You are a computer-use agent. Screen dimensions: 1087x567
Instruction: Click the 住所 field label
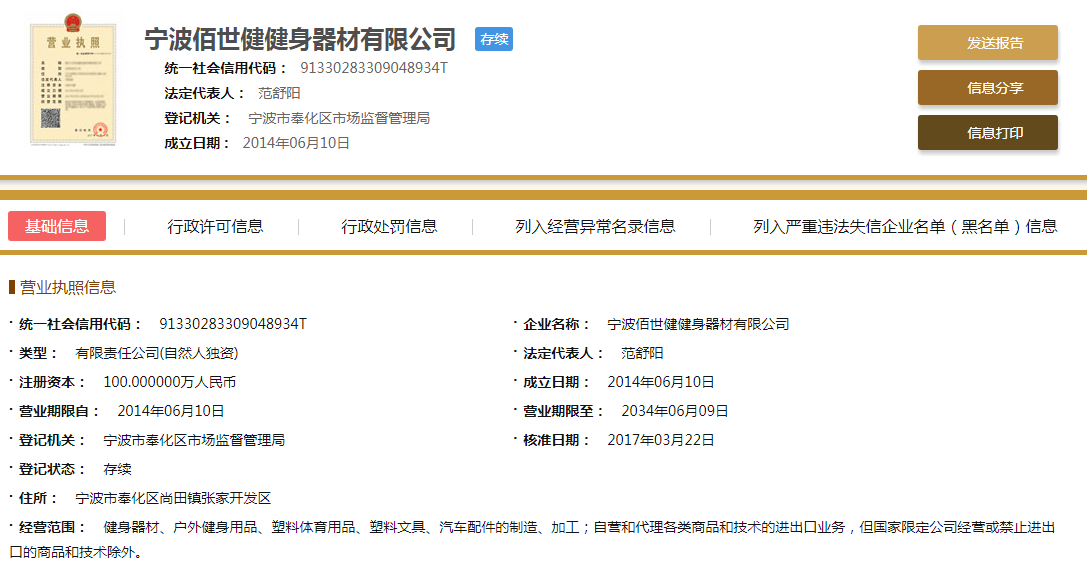[x=37, y=498]
